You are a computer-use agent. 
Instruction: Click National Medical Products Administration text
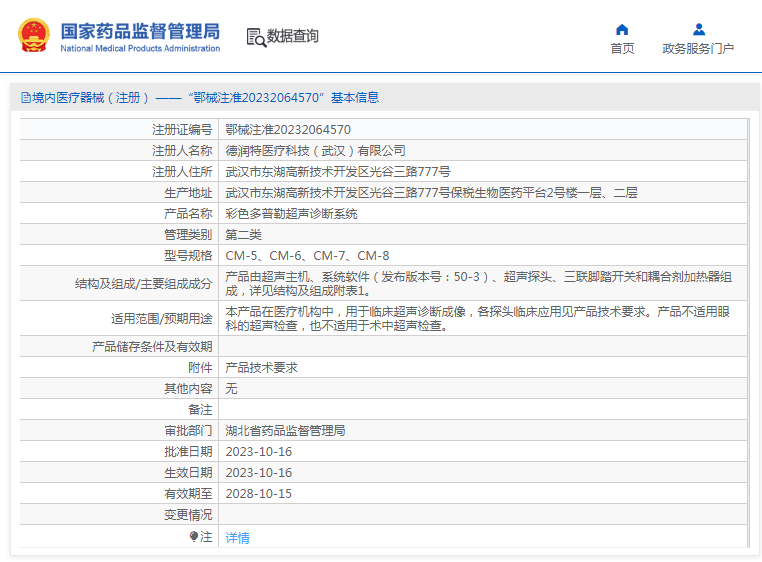coord(140,49)
